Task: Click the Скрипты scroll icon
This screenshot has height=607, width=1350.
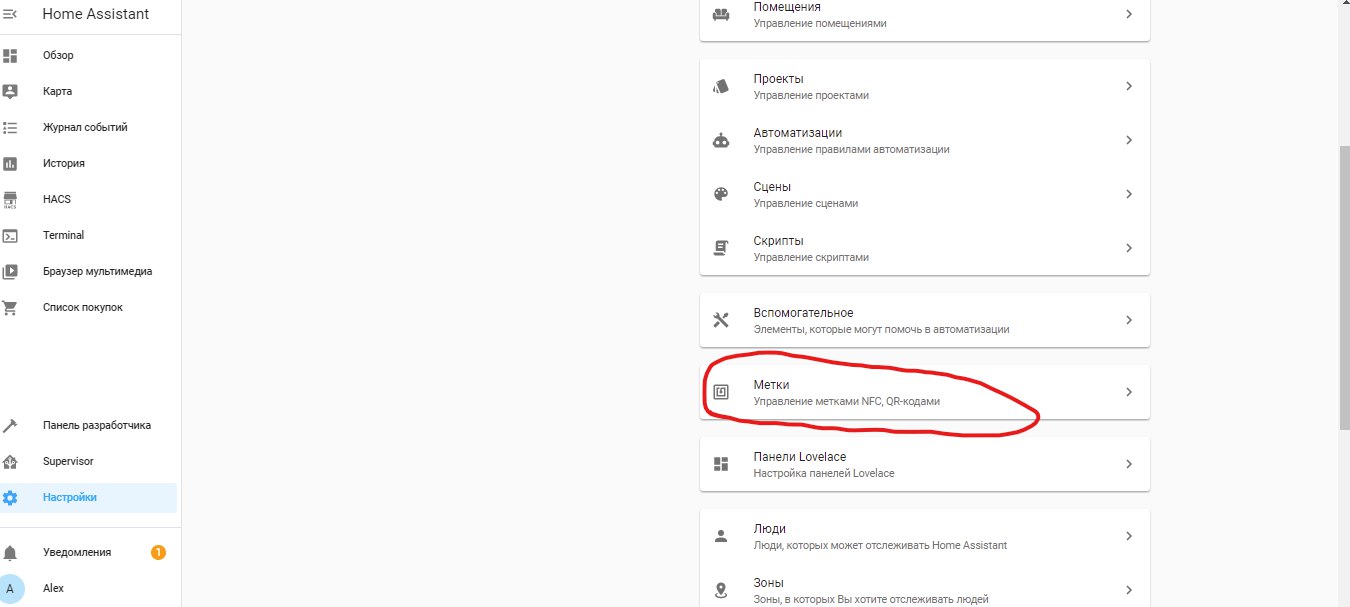Action: [721, 248]
